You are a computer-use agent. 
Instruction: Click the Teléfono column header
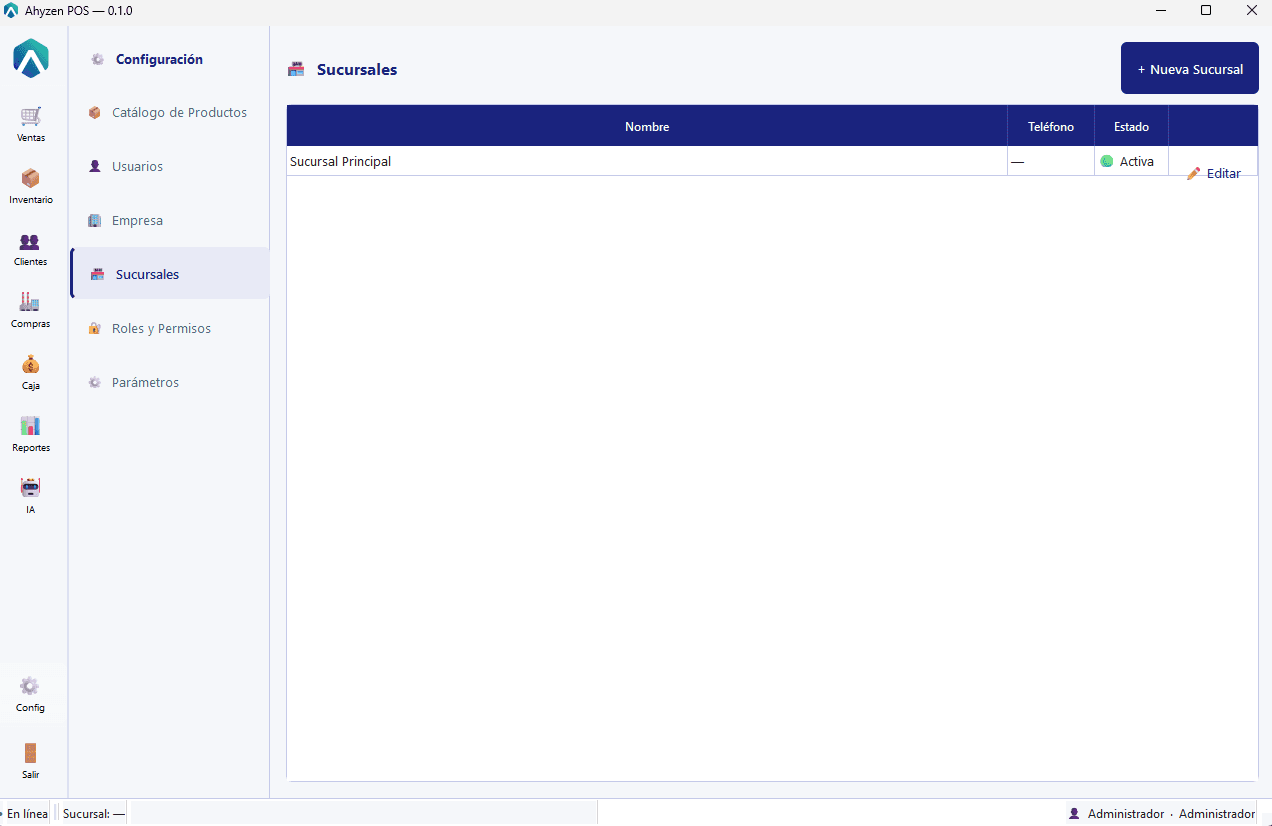pos(1051,127)
